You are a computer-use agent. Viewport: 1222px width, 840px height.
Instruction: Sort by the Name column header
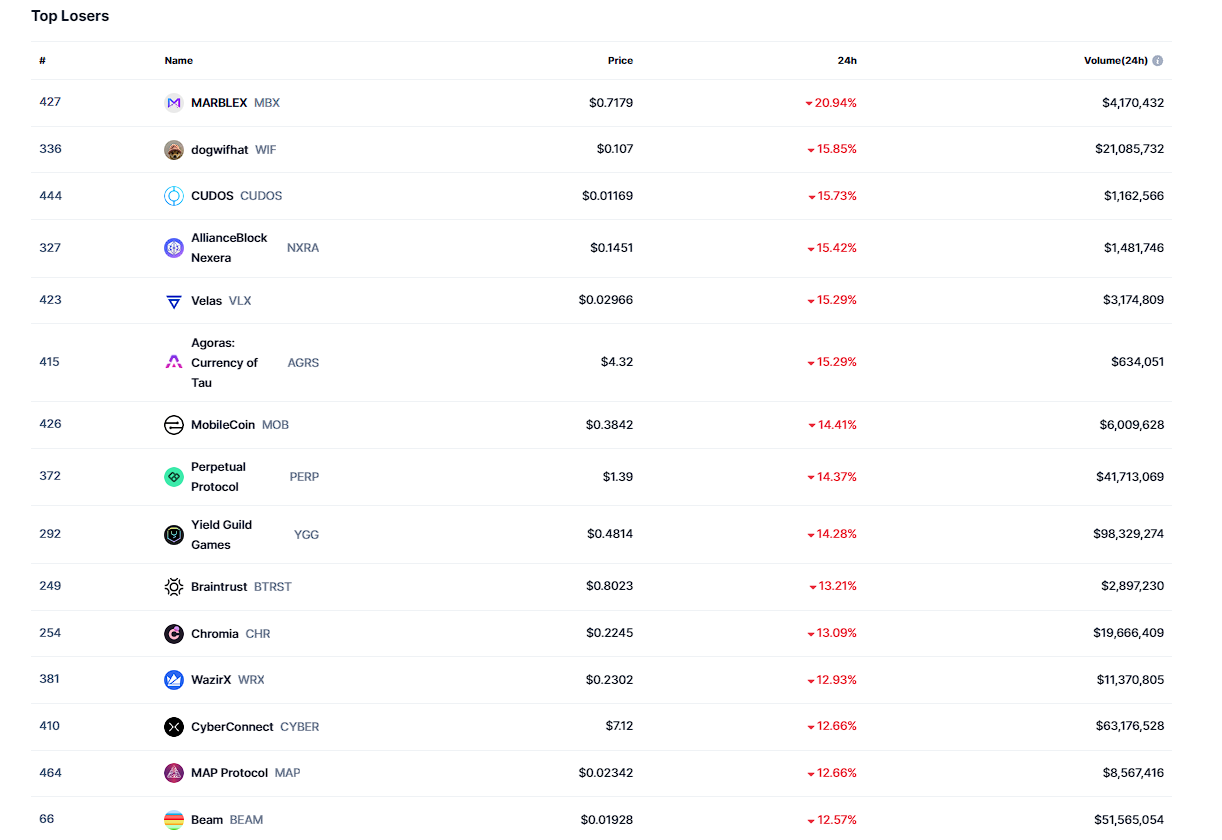point(179,61)
